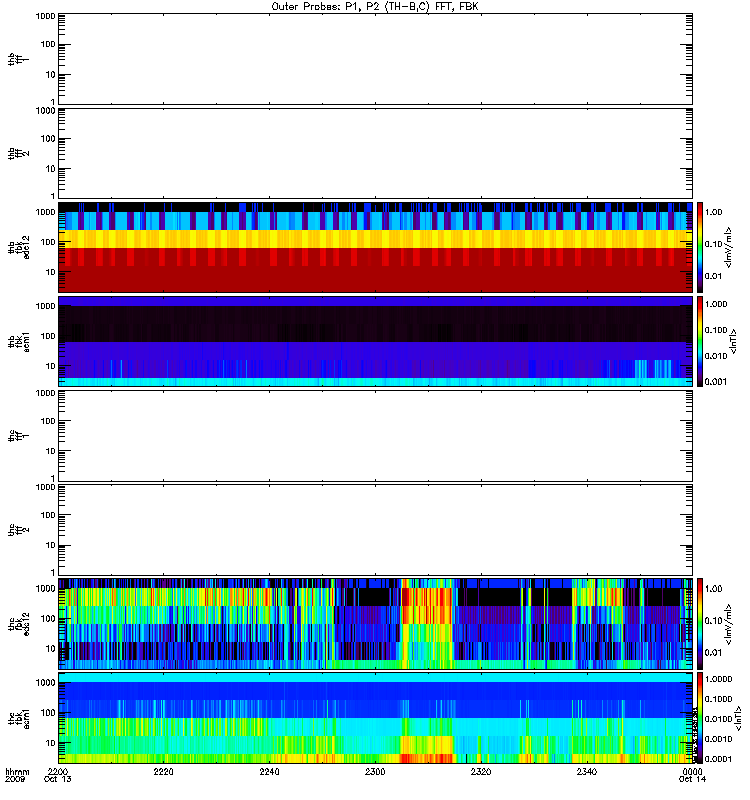This screenshot has width=750, height=800.
Task: Click the 'thb fbk scm1' y-axis title
Action: pos(18,341)
